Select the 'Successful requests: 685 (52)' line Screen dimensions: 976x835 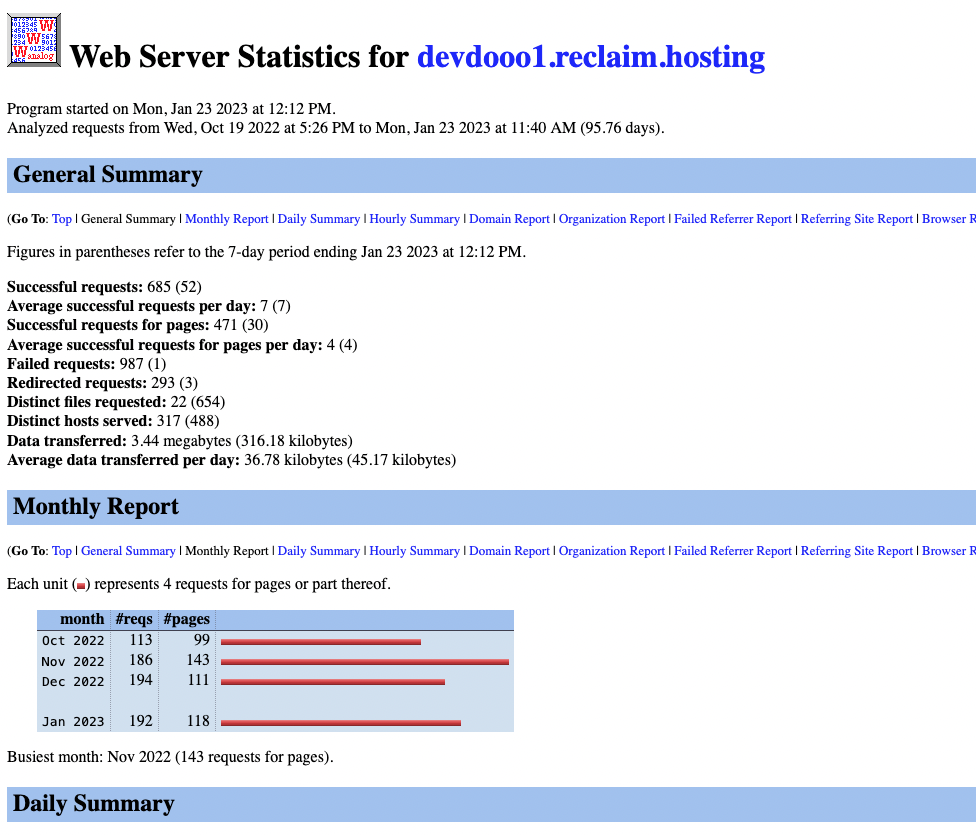point(105,287)
